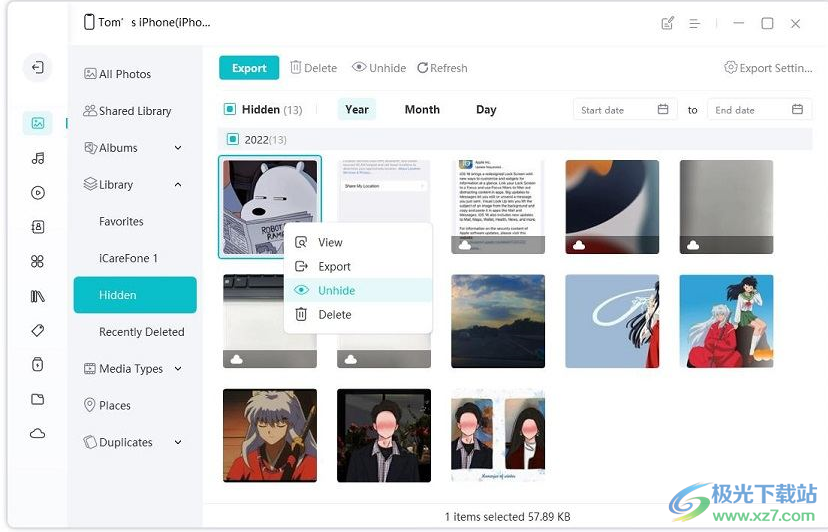This screenshot has width=828, height=532.
Task: Choose View from the context menu
Action: tap(358, 242)
